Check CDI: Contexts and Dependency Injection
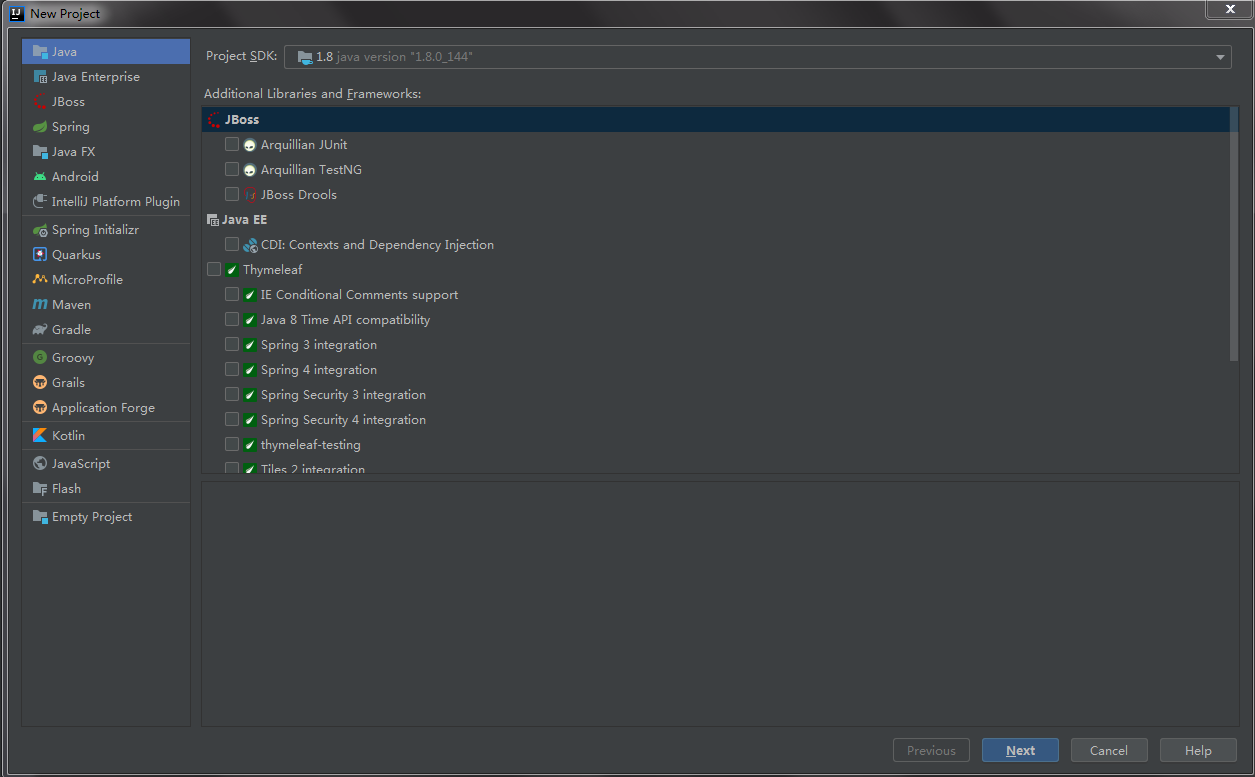Image resolution: width=1255 pixels, height=777 pixels. click(x=232, y=244)
